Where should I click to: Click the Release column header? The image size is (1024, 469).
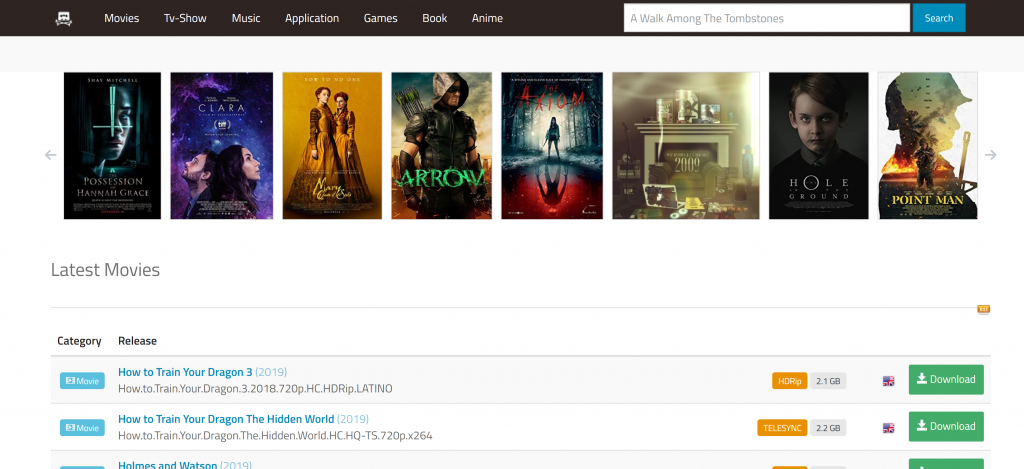tap(137, 341)
